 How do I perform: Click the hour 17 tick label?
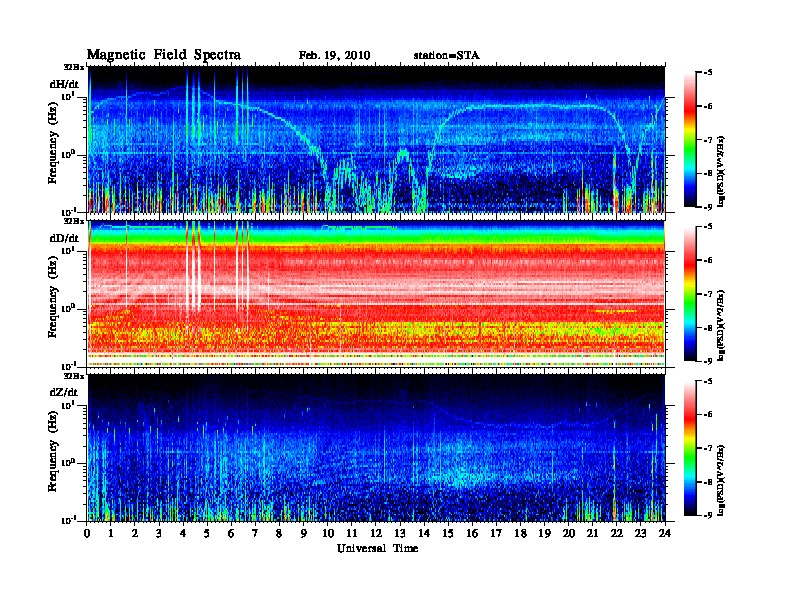click(x=497, y=533)
